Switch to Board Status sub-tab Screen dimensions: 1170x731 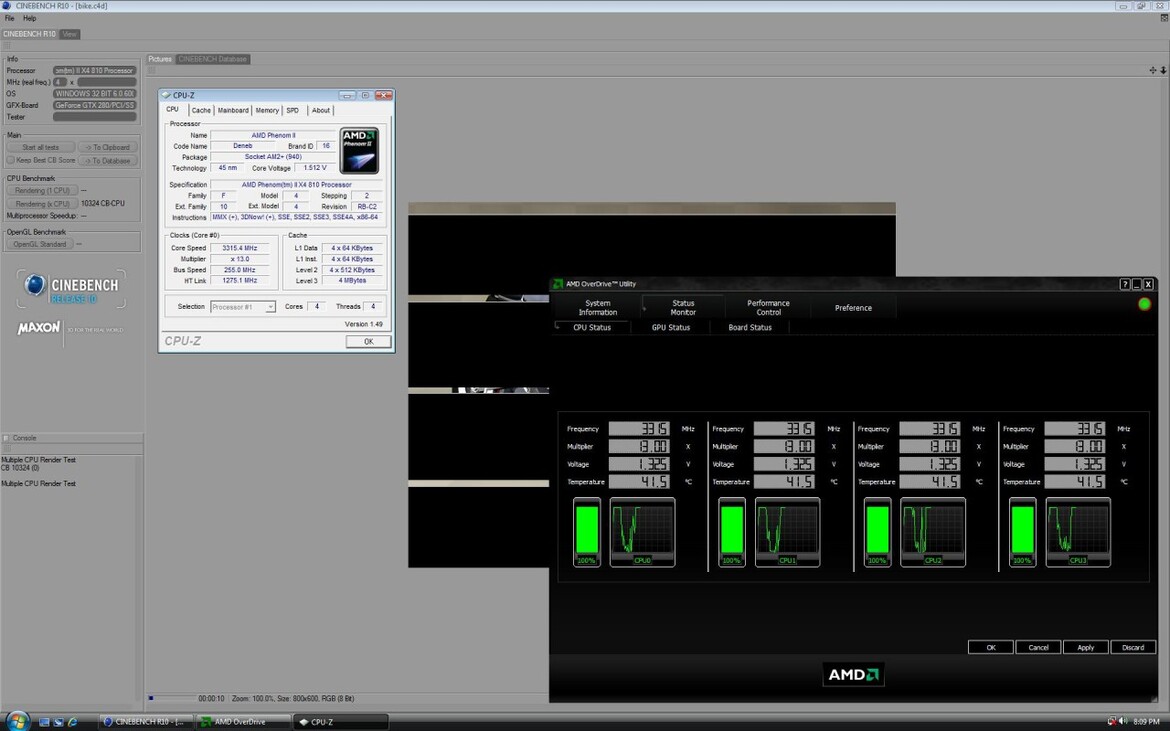click(x=750, y=327)
